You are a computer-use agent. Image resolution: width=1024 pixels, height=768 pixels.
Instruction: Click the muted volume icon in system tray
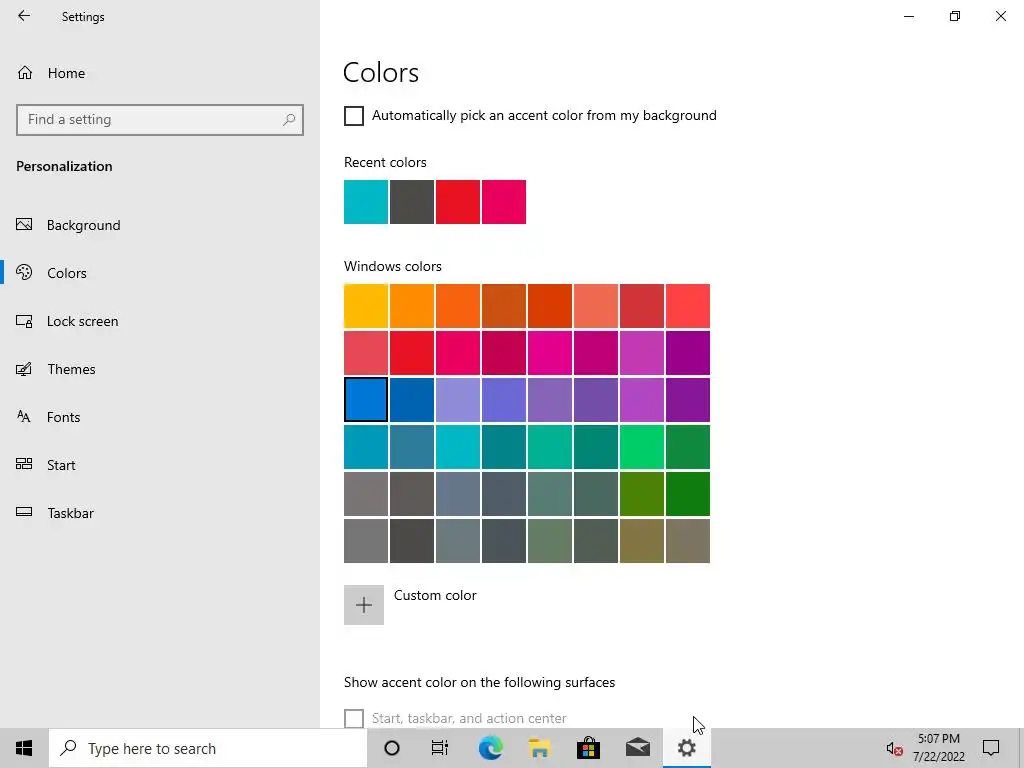tap(894, 748)
